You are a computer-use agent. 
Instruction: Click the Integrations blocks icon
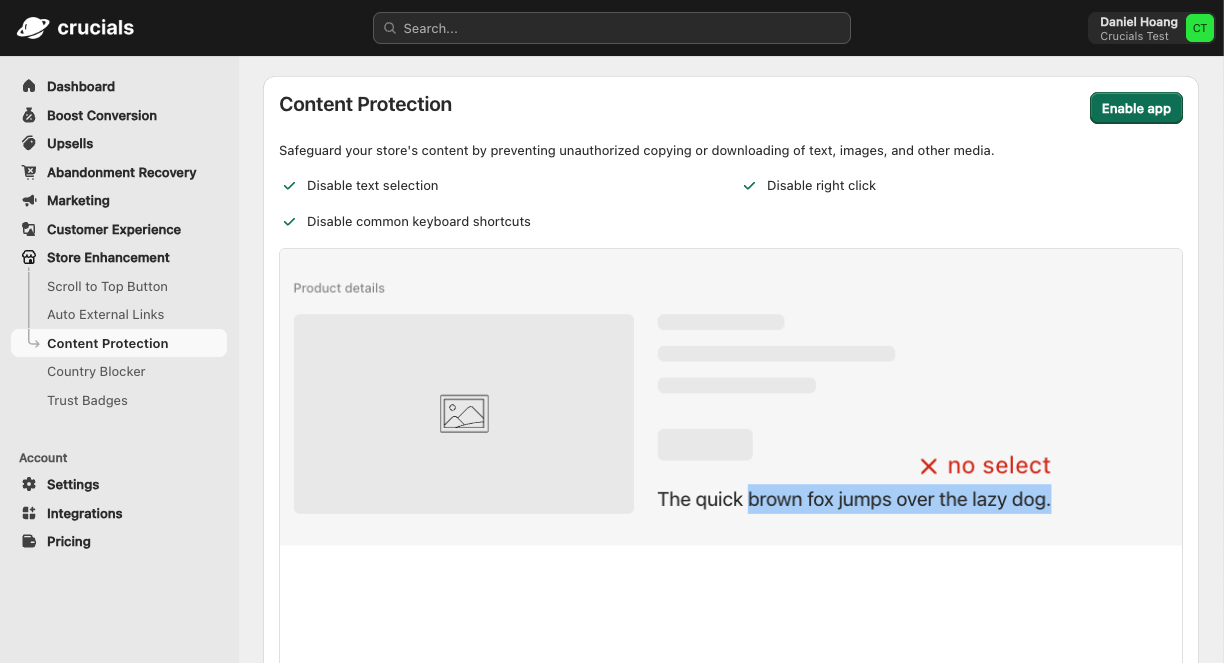tap(29, 513)
